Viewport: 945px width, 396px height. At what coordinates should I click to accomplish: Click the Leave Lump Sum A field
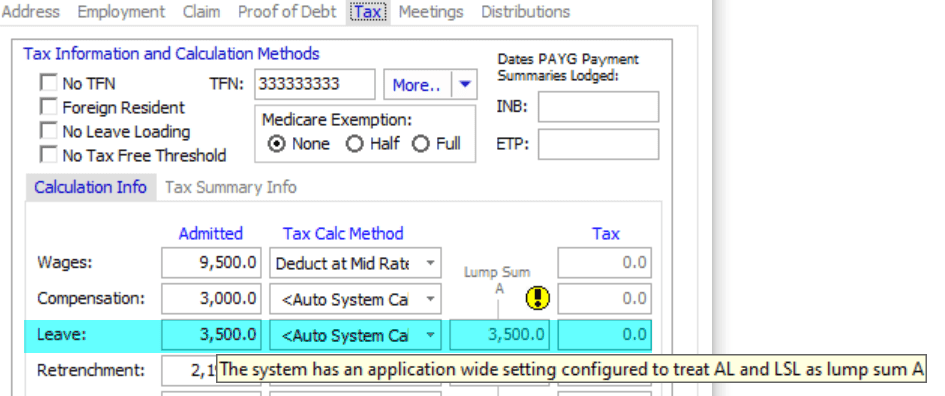click(x=499, y=335)
